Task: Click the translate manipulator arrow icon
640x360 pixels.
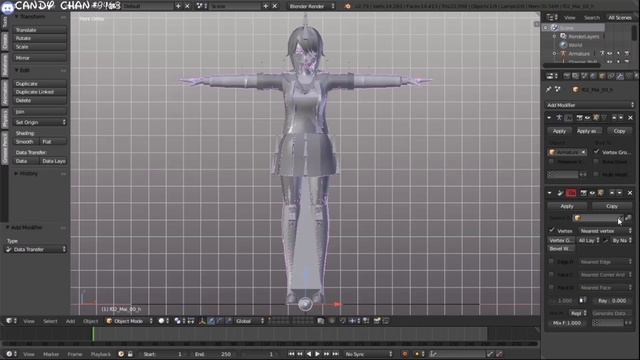Action: 211,321
